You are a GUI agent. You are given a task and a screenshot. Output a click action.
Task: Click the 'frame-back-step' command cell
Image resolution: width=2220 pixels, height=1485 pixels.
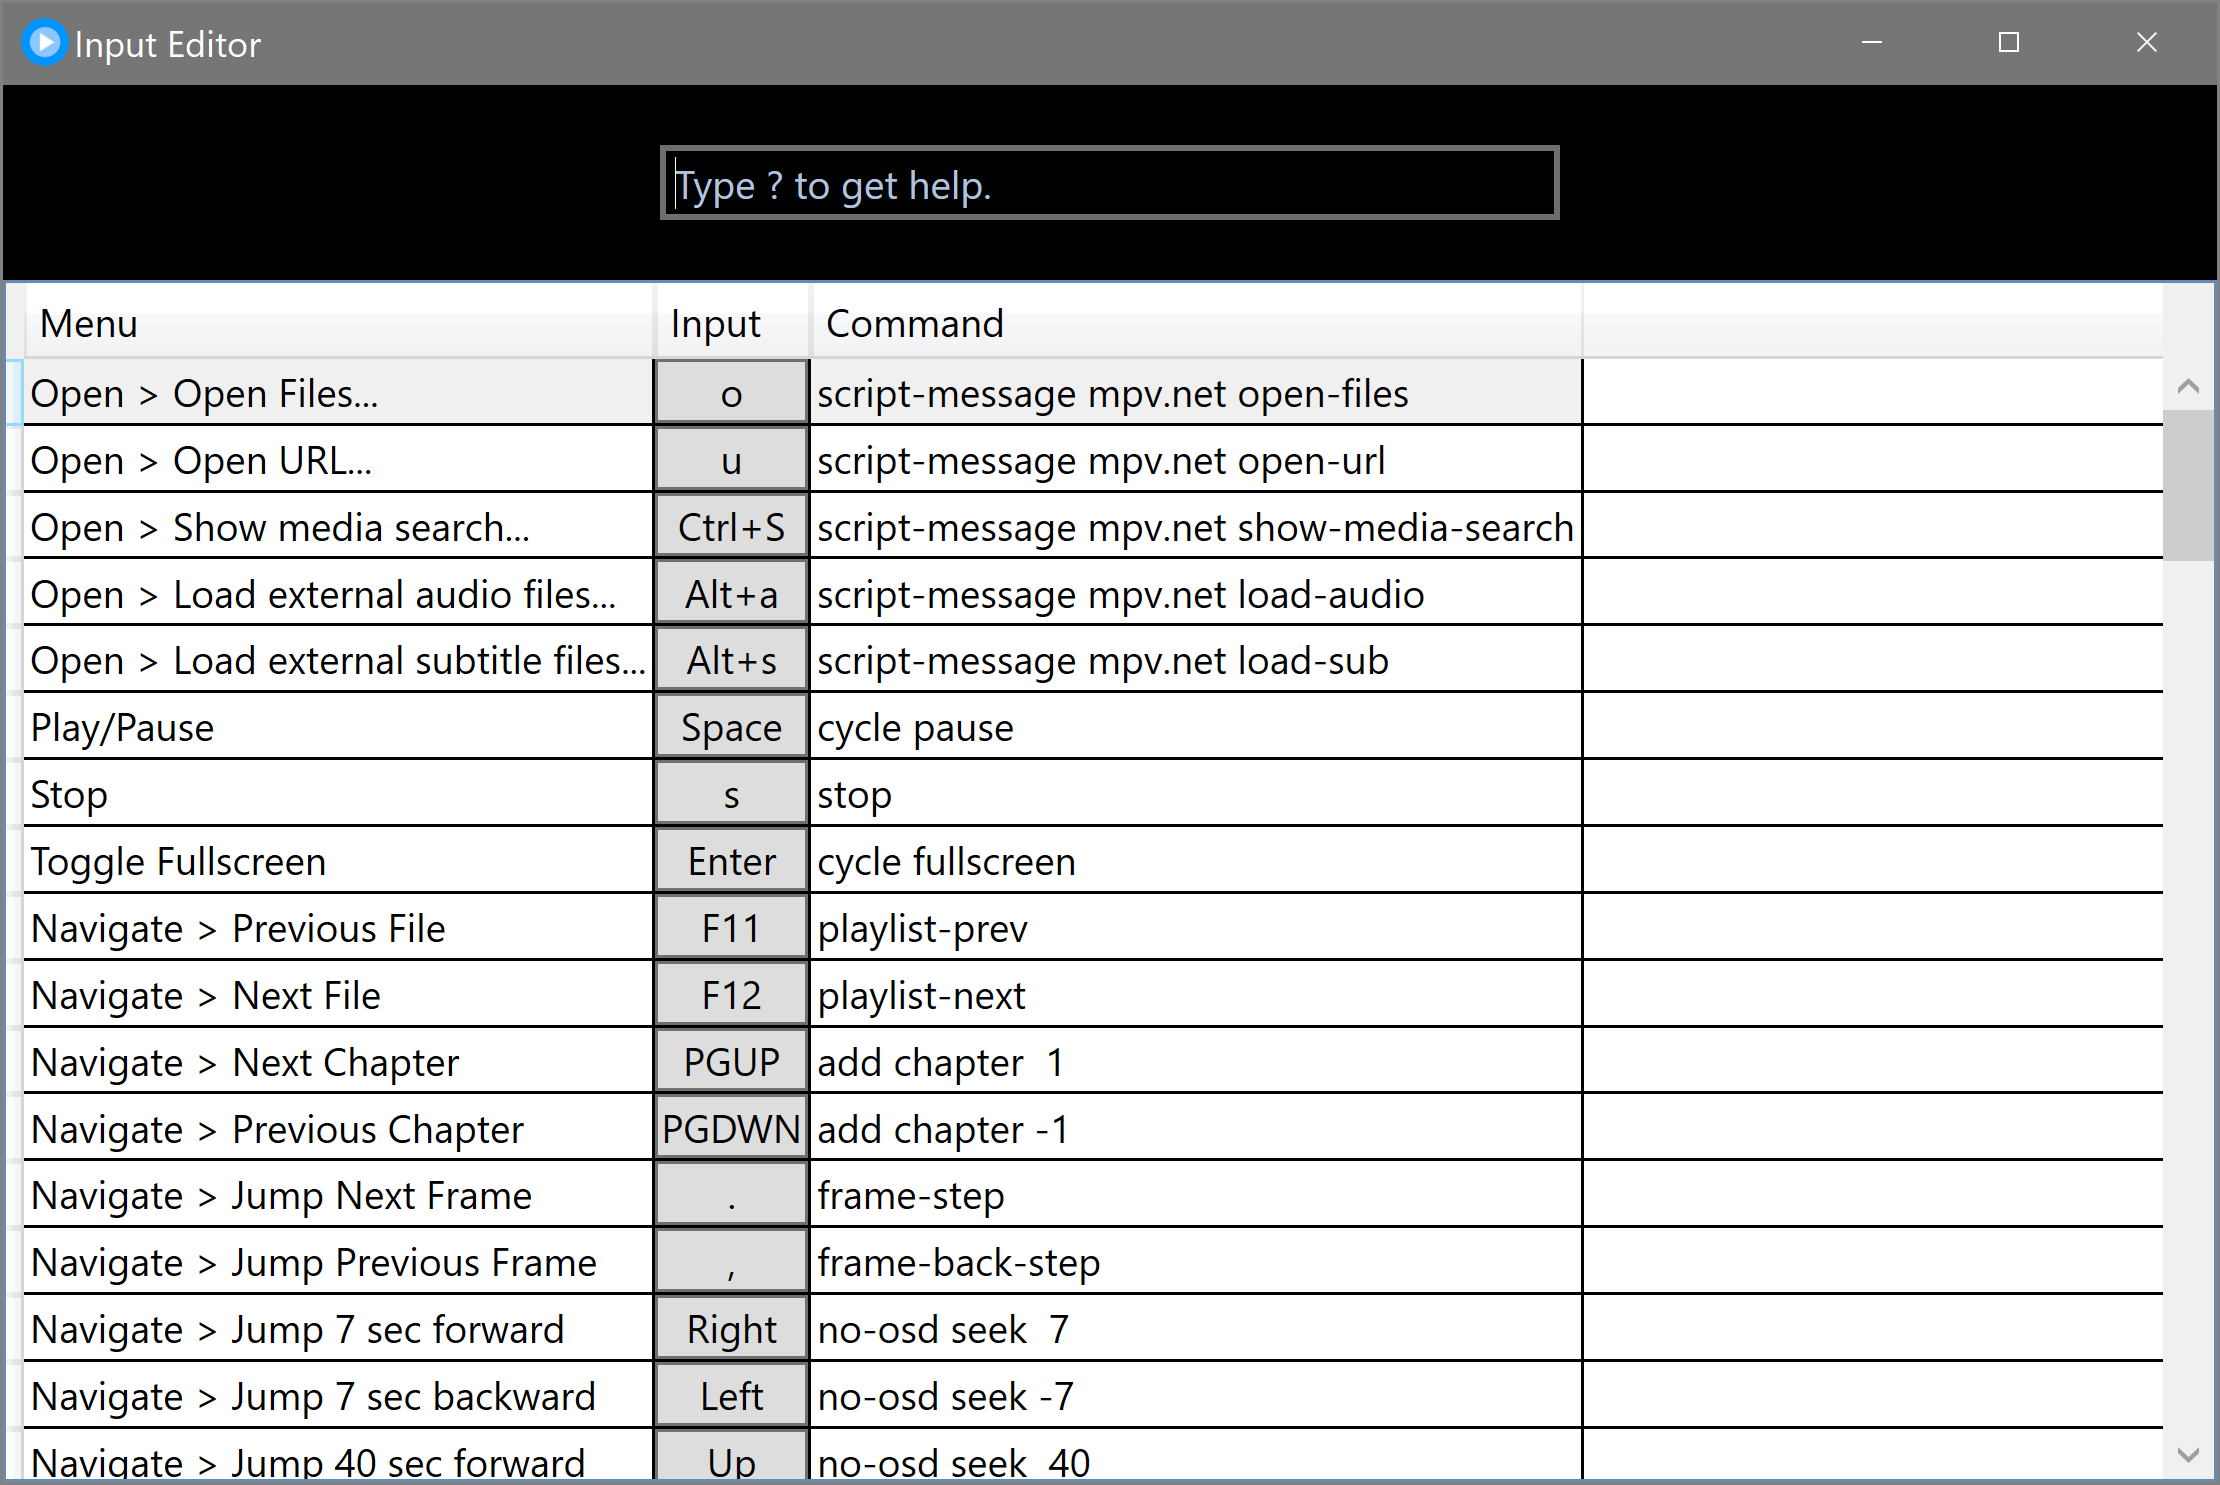(1197, 1262)
